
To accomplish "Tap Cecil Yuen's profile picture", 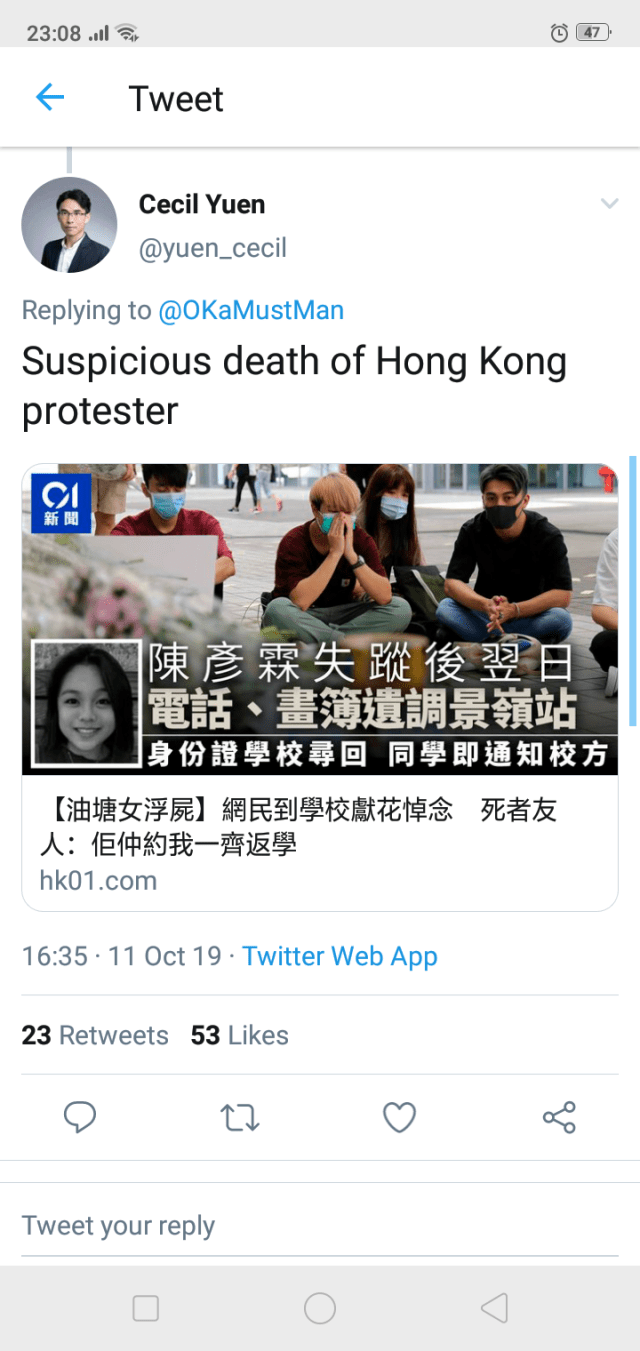I will pyautogui.click(x=69, y=225).
